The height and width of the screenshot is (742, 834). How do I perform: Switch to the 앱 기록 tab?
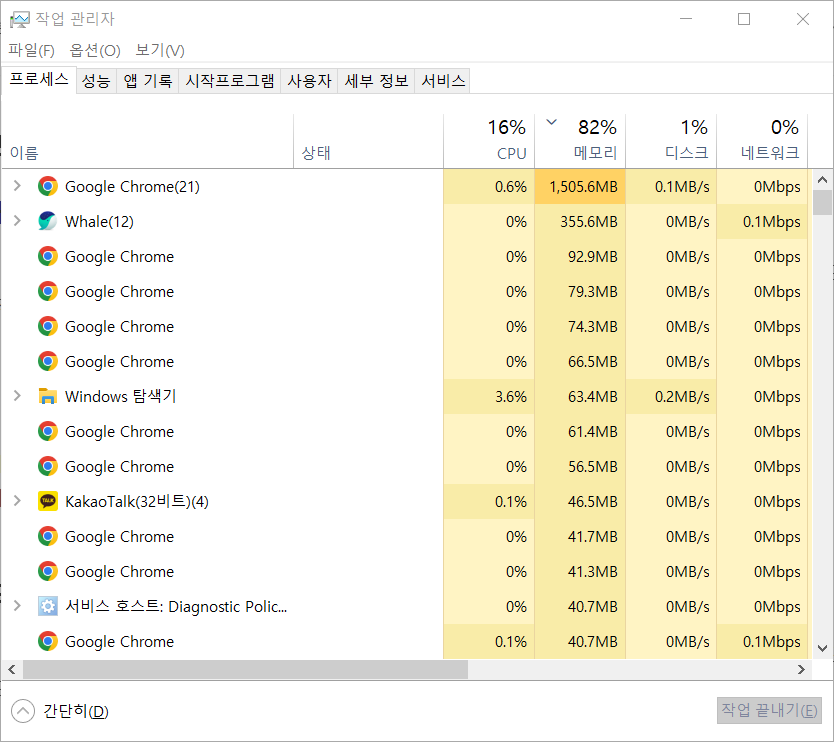point(148,81)
